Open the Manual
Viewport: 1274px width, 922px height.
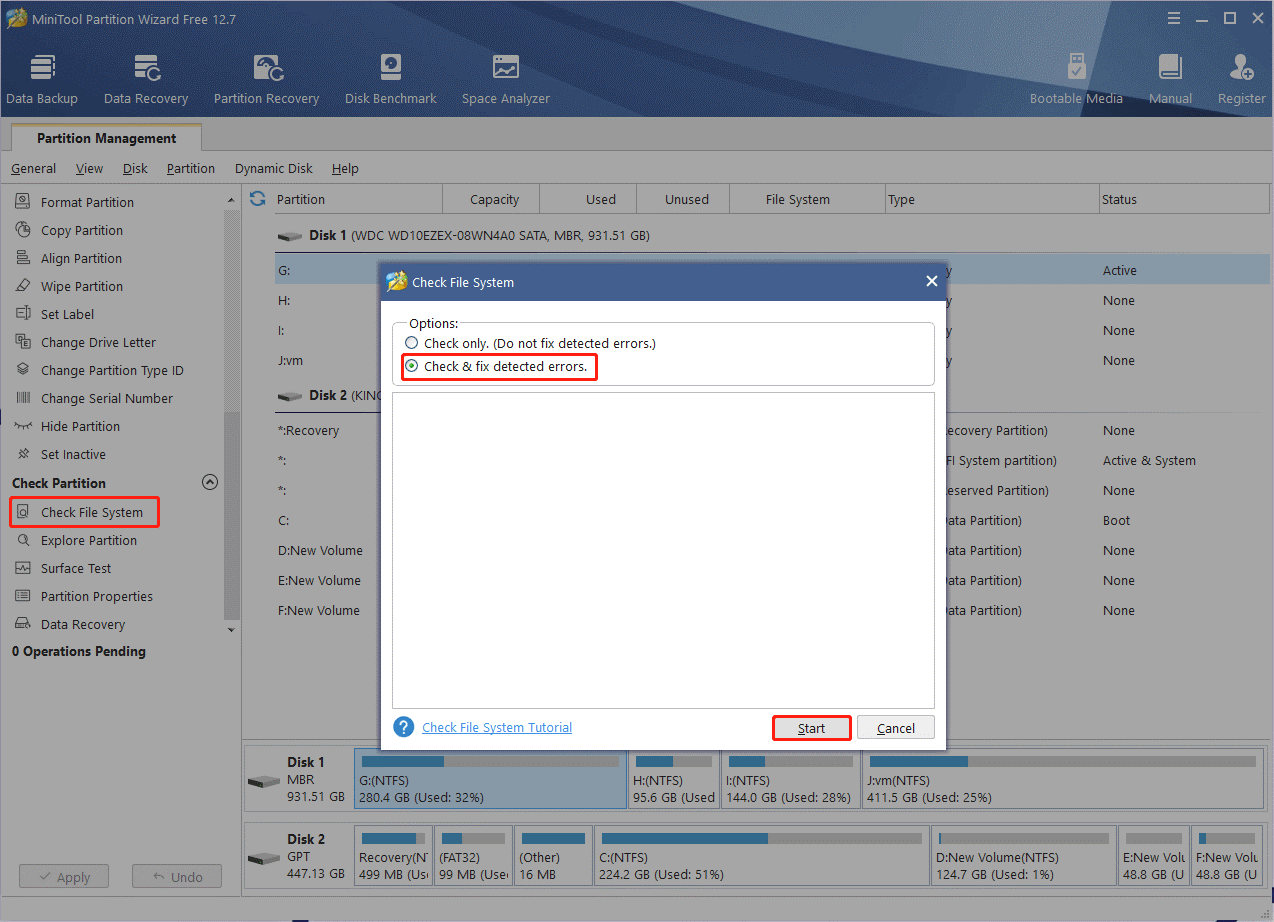click(1170, 79)
